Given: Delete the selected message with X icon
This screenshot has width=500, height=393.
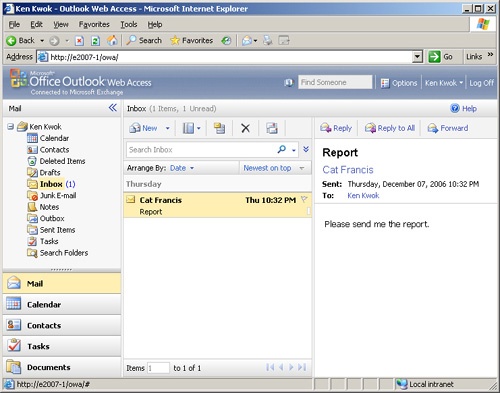Looking at the screenshot, I should coord(245,128).
